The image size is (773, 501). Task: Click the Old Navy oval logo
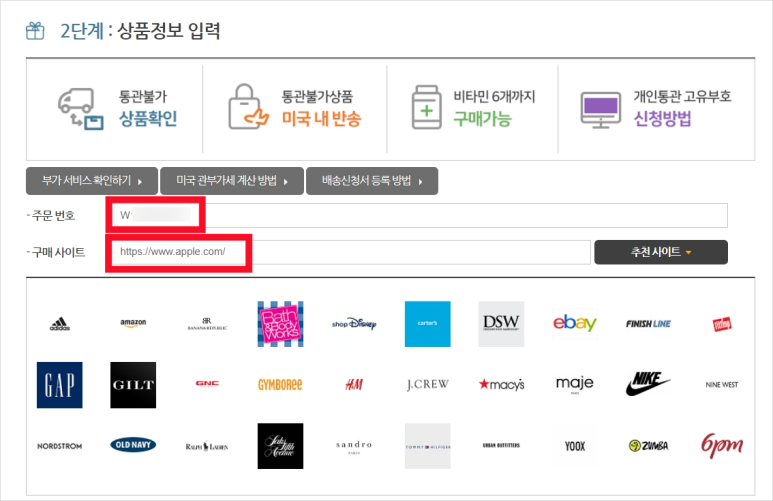[x=133, y=445]
